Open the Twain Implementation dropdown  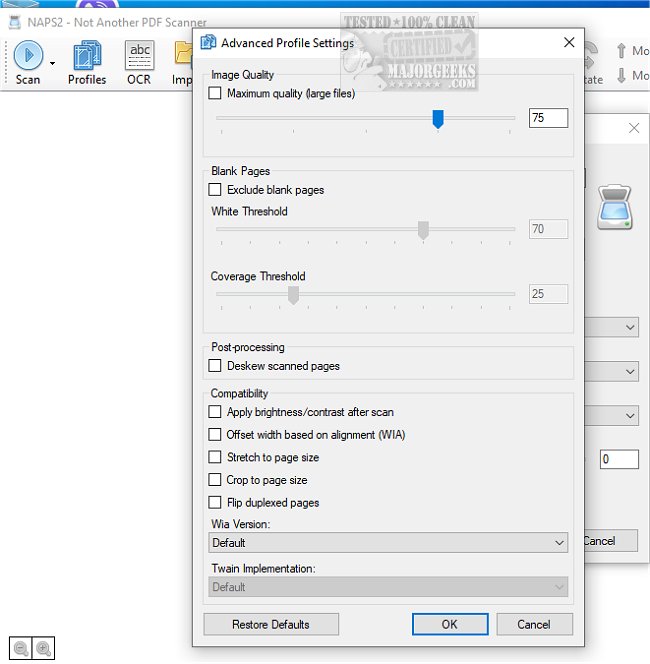click(388, 587)
